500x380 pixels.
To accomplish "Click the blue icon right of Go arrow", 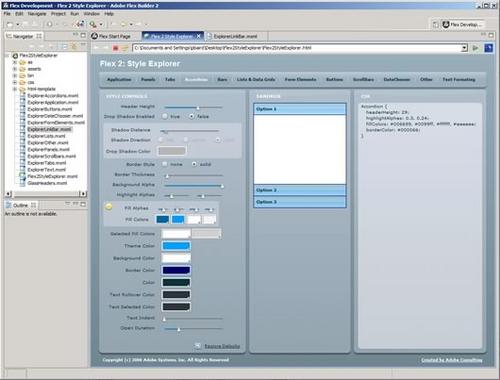I will pos(488,48).
